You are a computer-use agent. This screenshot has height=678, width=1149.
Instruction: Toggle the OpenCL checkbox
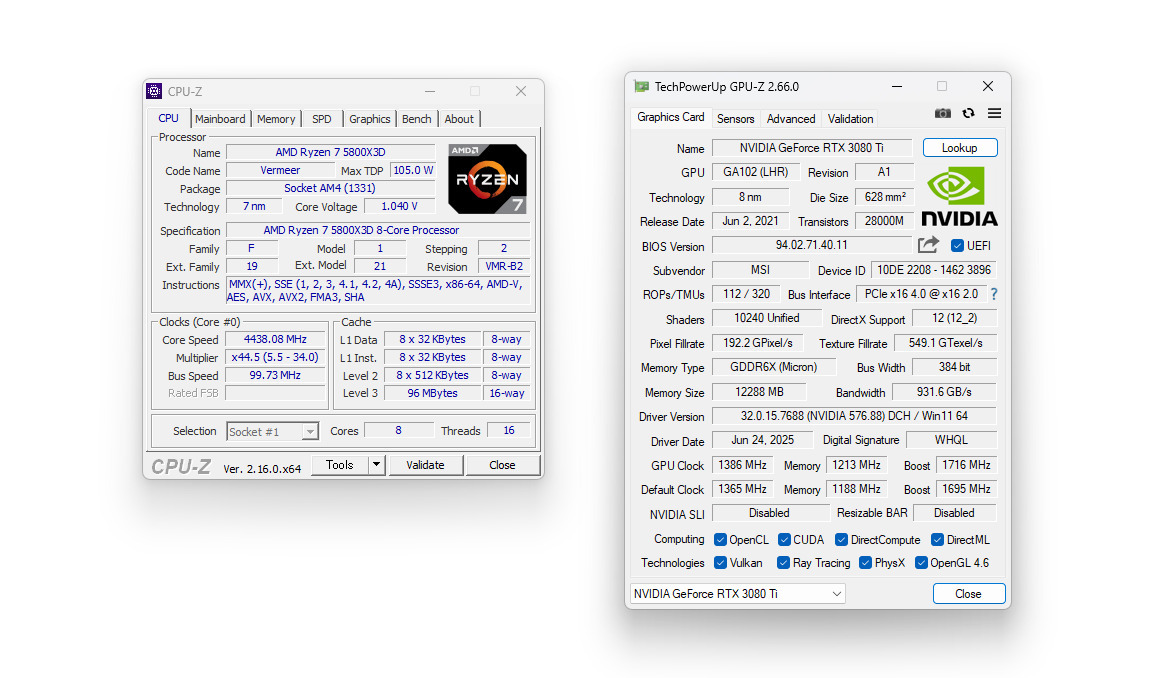(720, 539)
